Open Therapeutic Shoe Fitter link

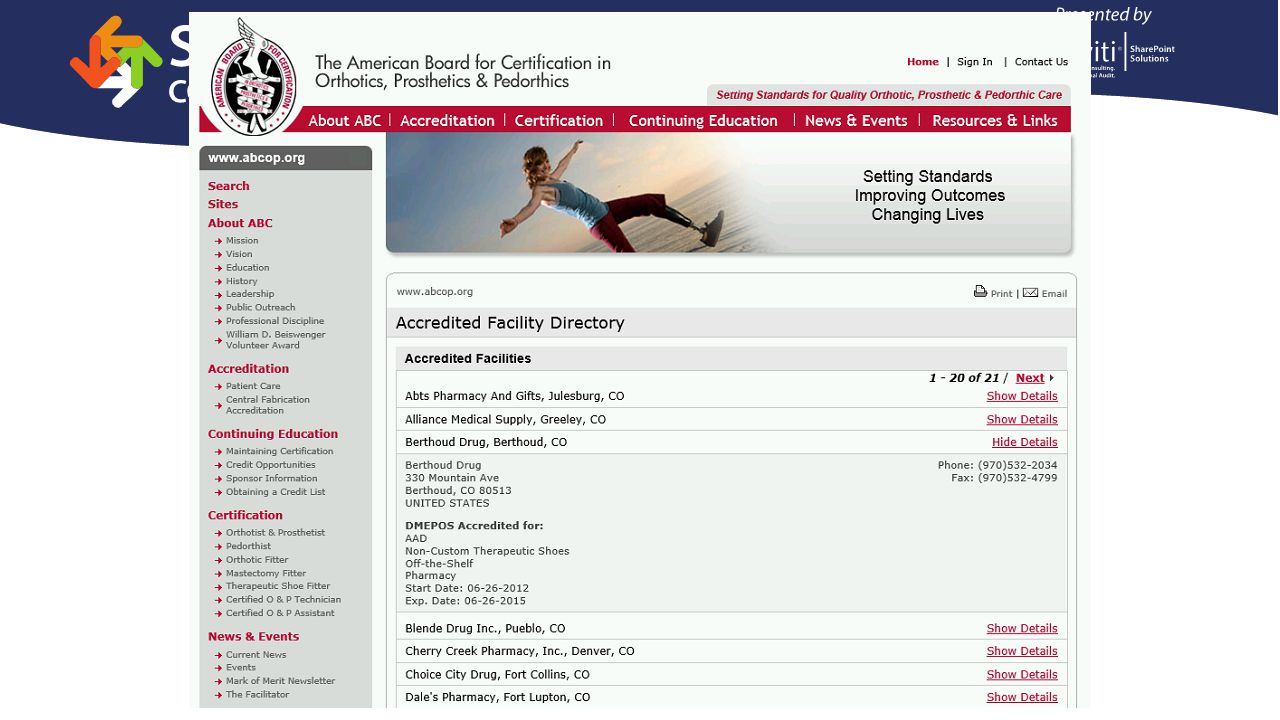point(278,586)
